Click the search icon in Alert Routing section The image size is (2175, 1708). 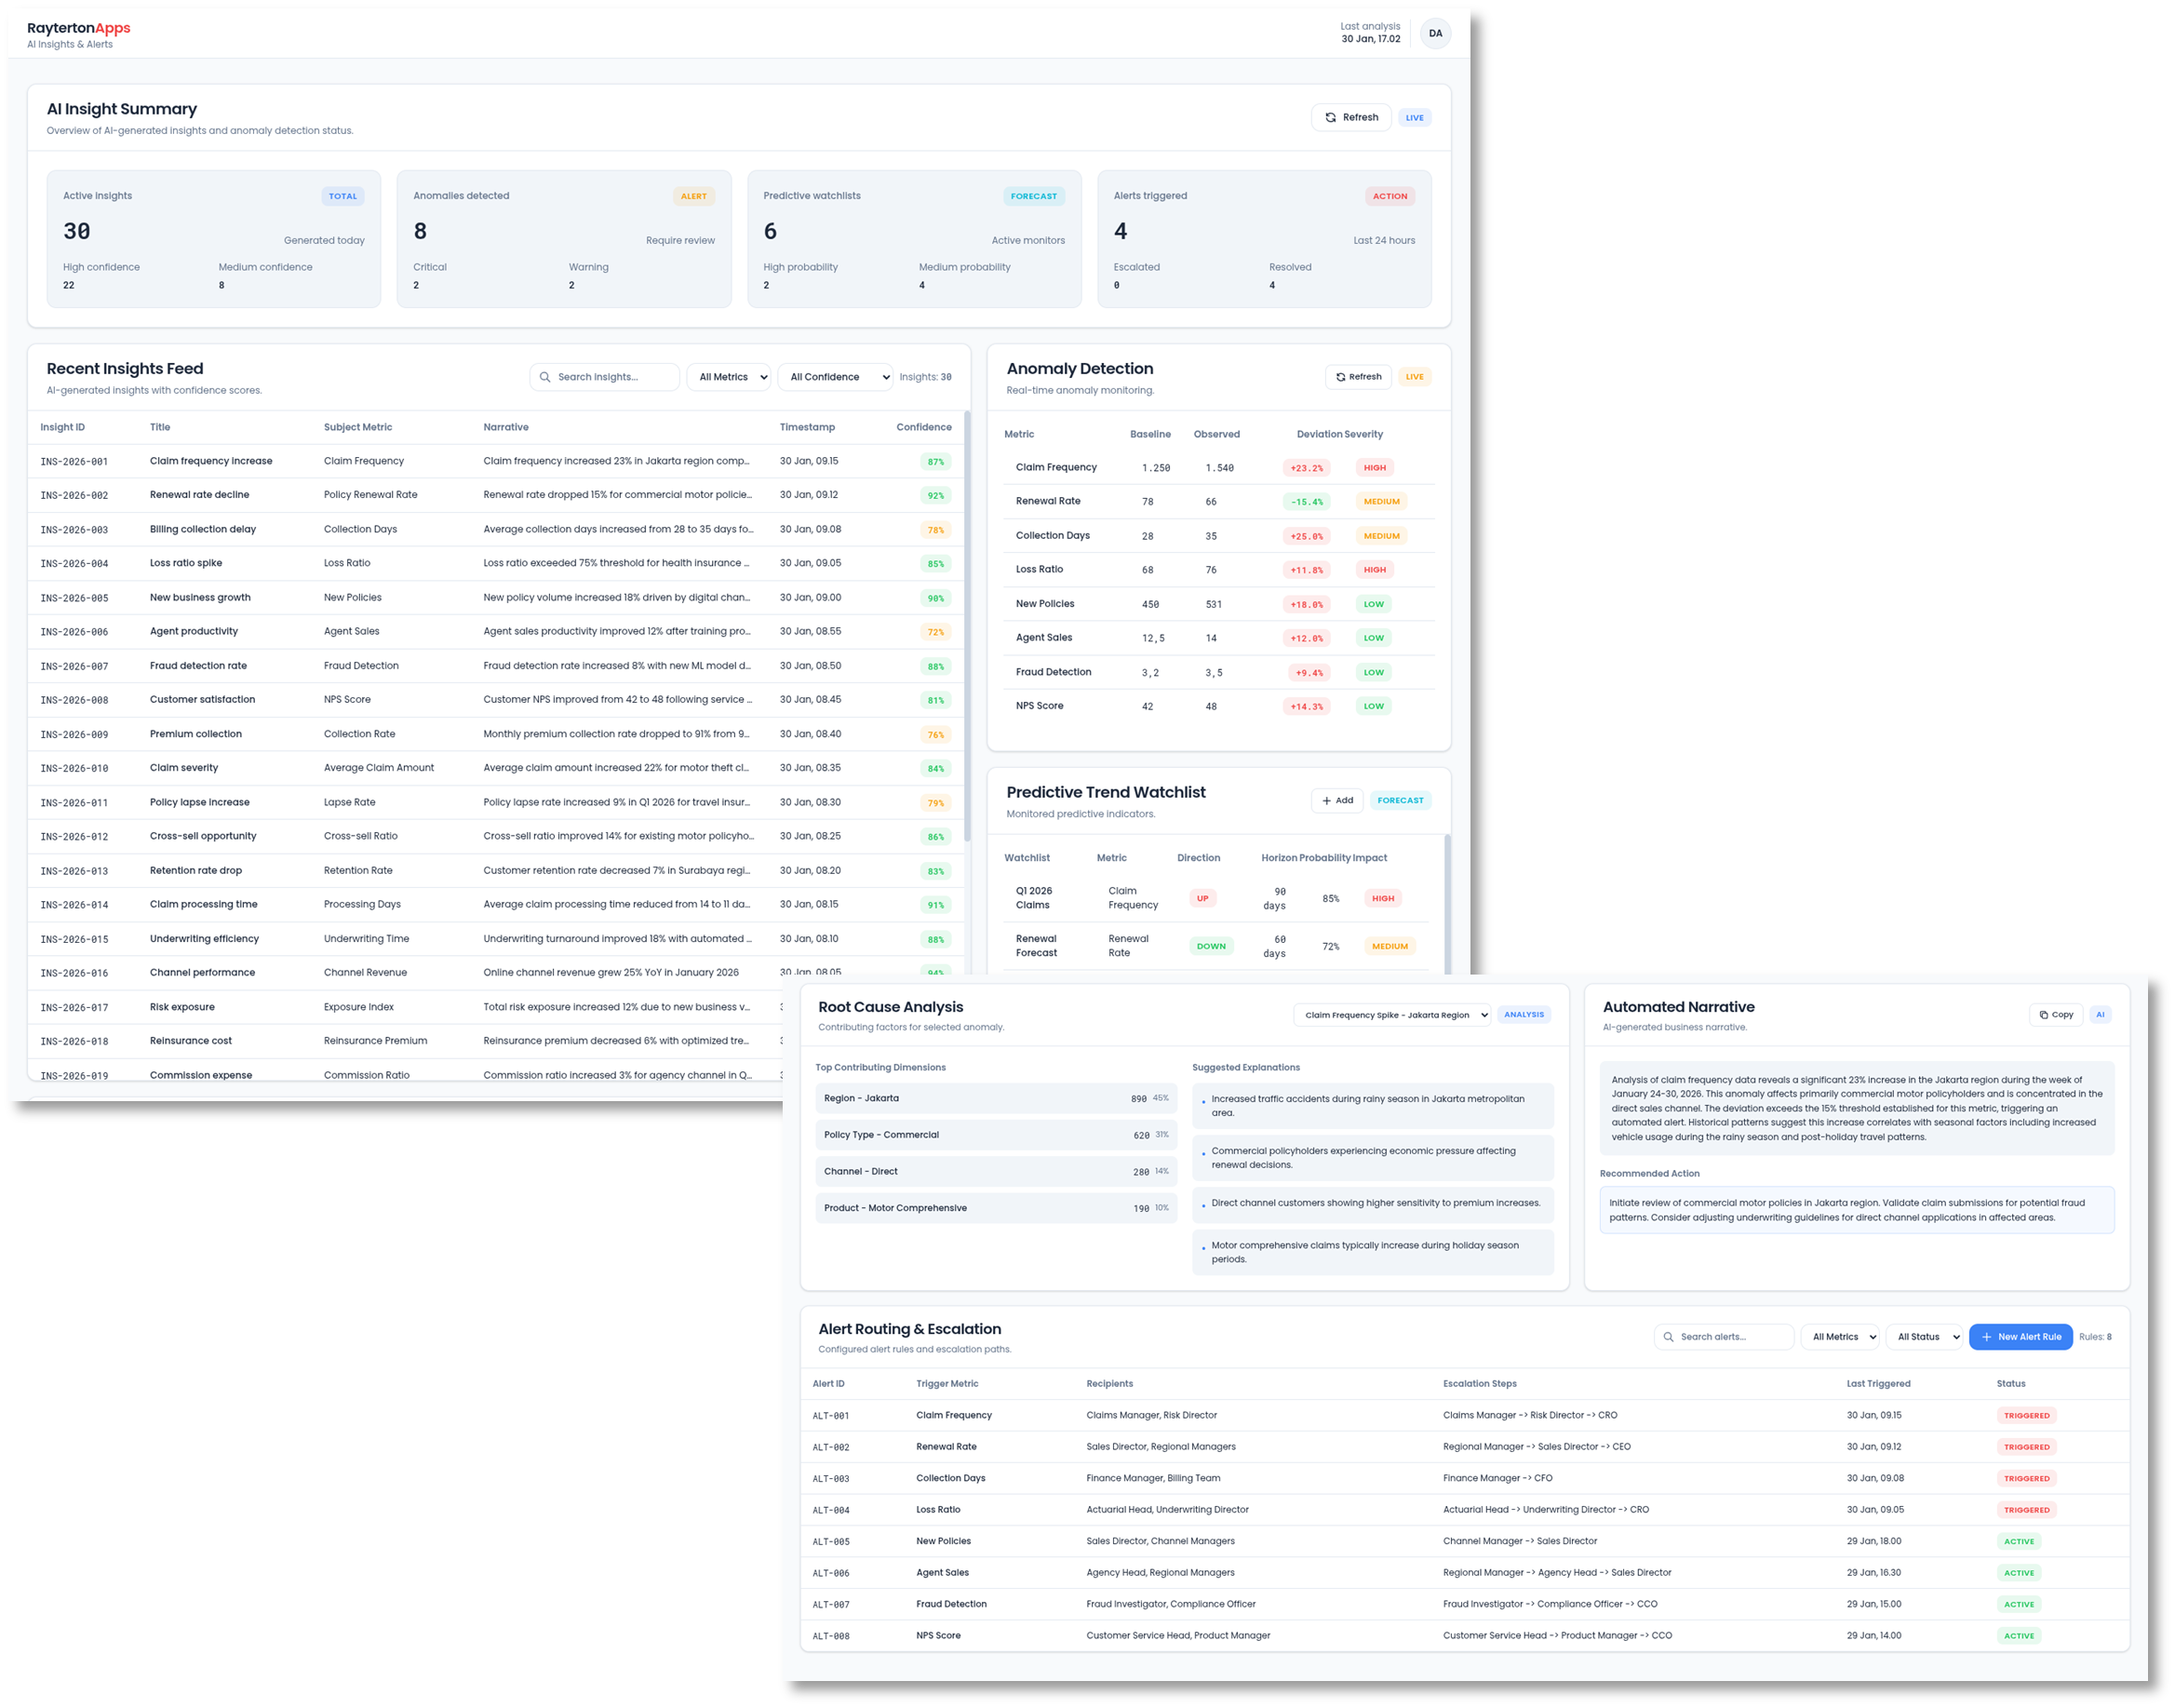point(1668,1336)
